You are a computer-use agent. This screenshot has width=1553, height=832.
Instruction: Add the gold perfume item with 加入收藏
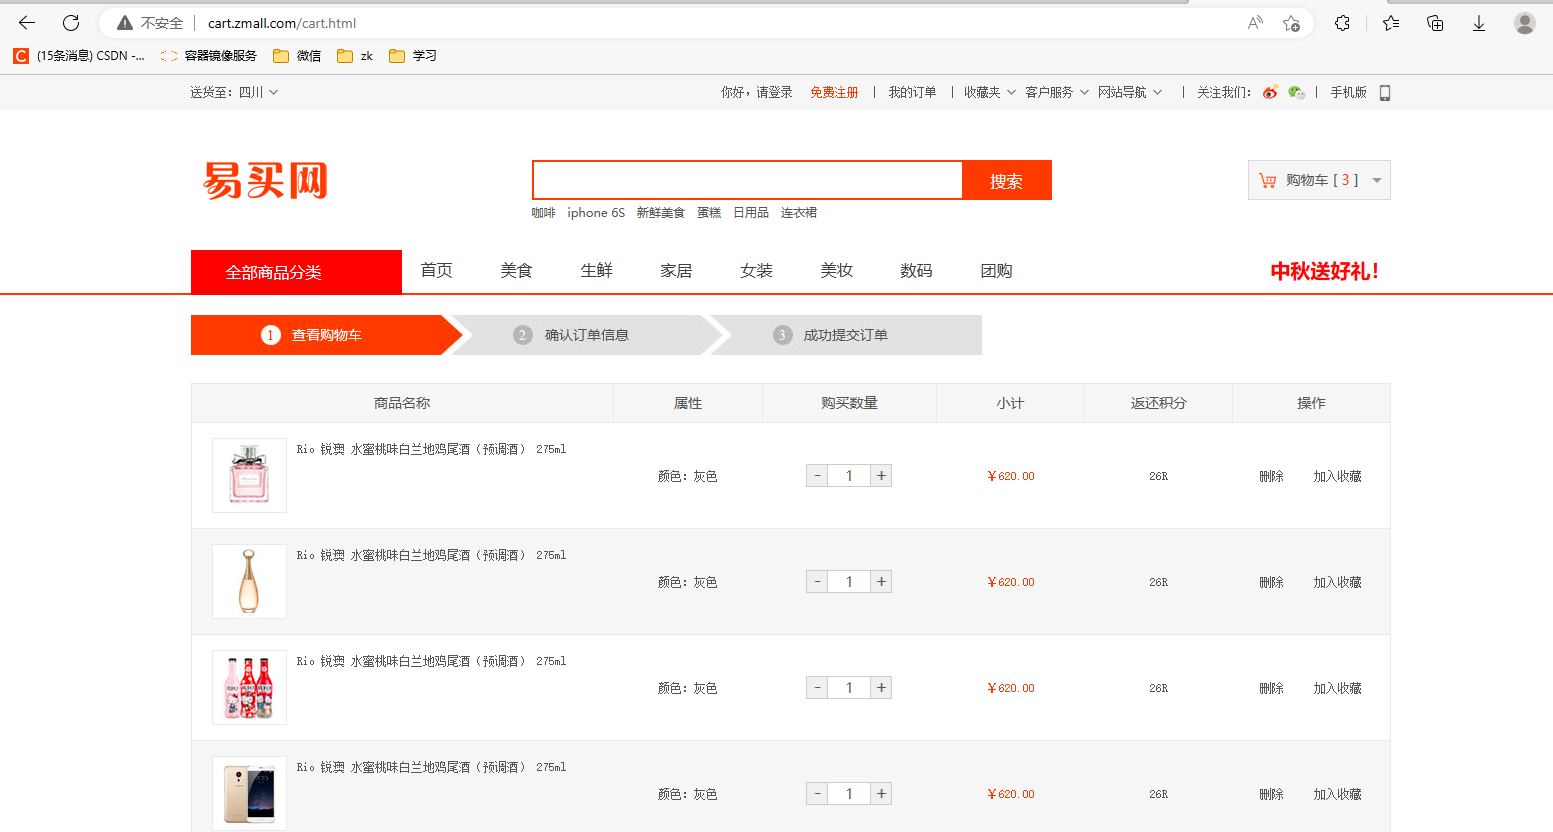pos(1337,583)
